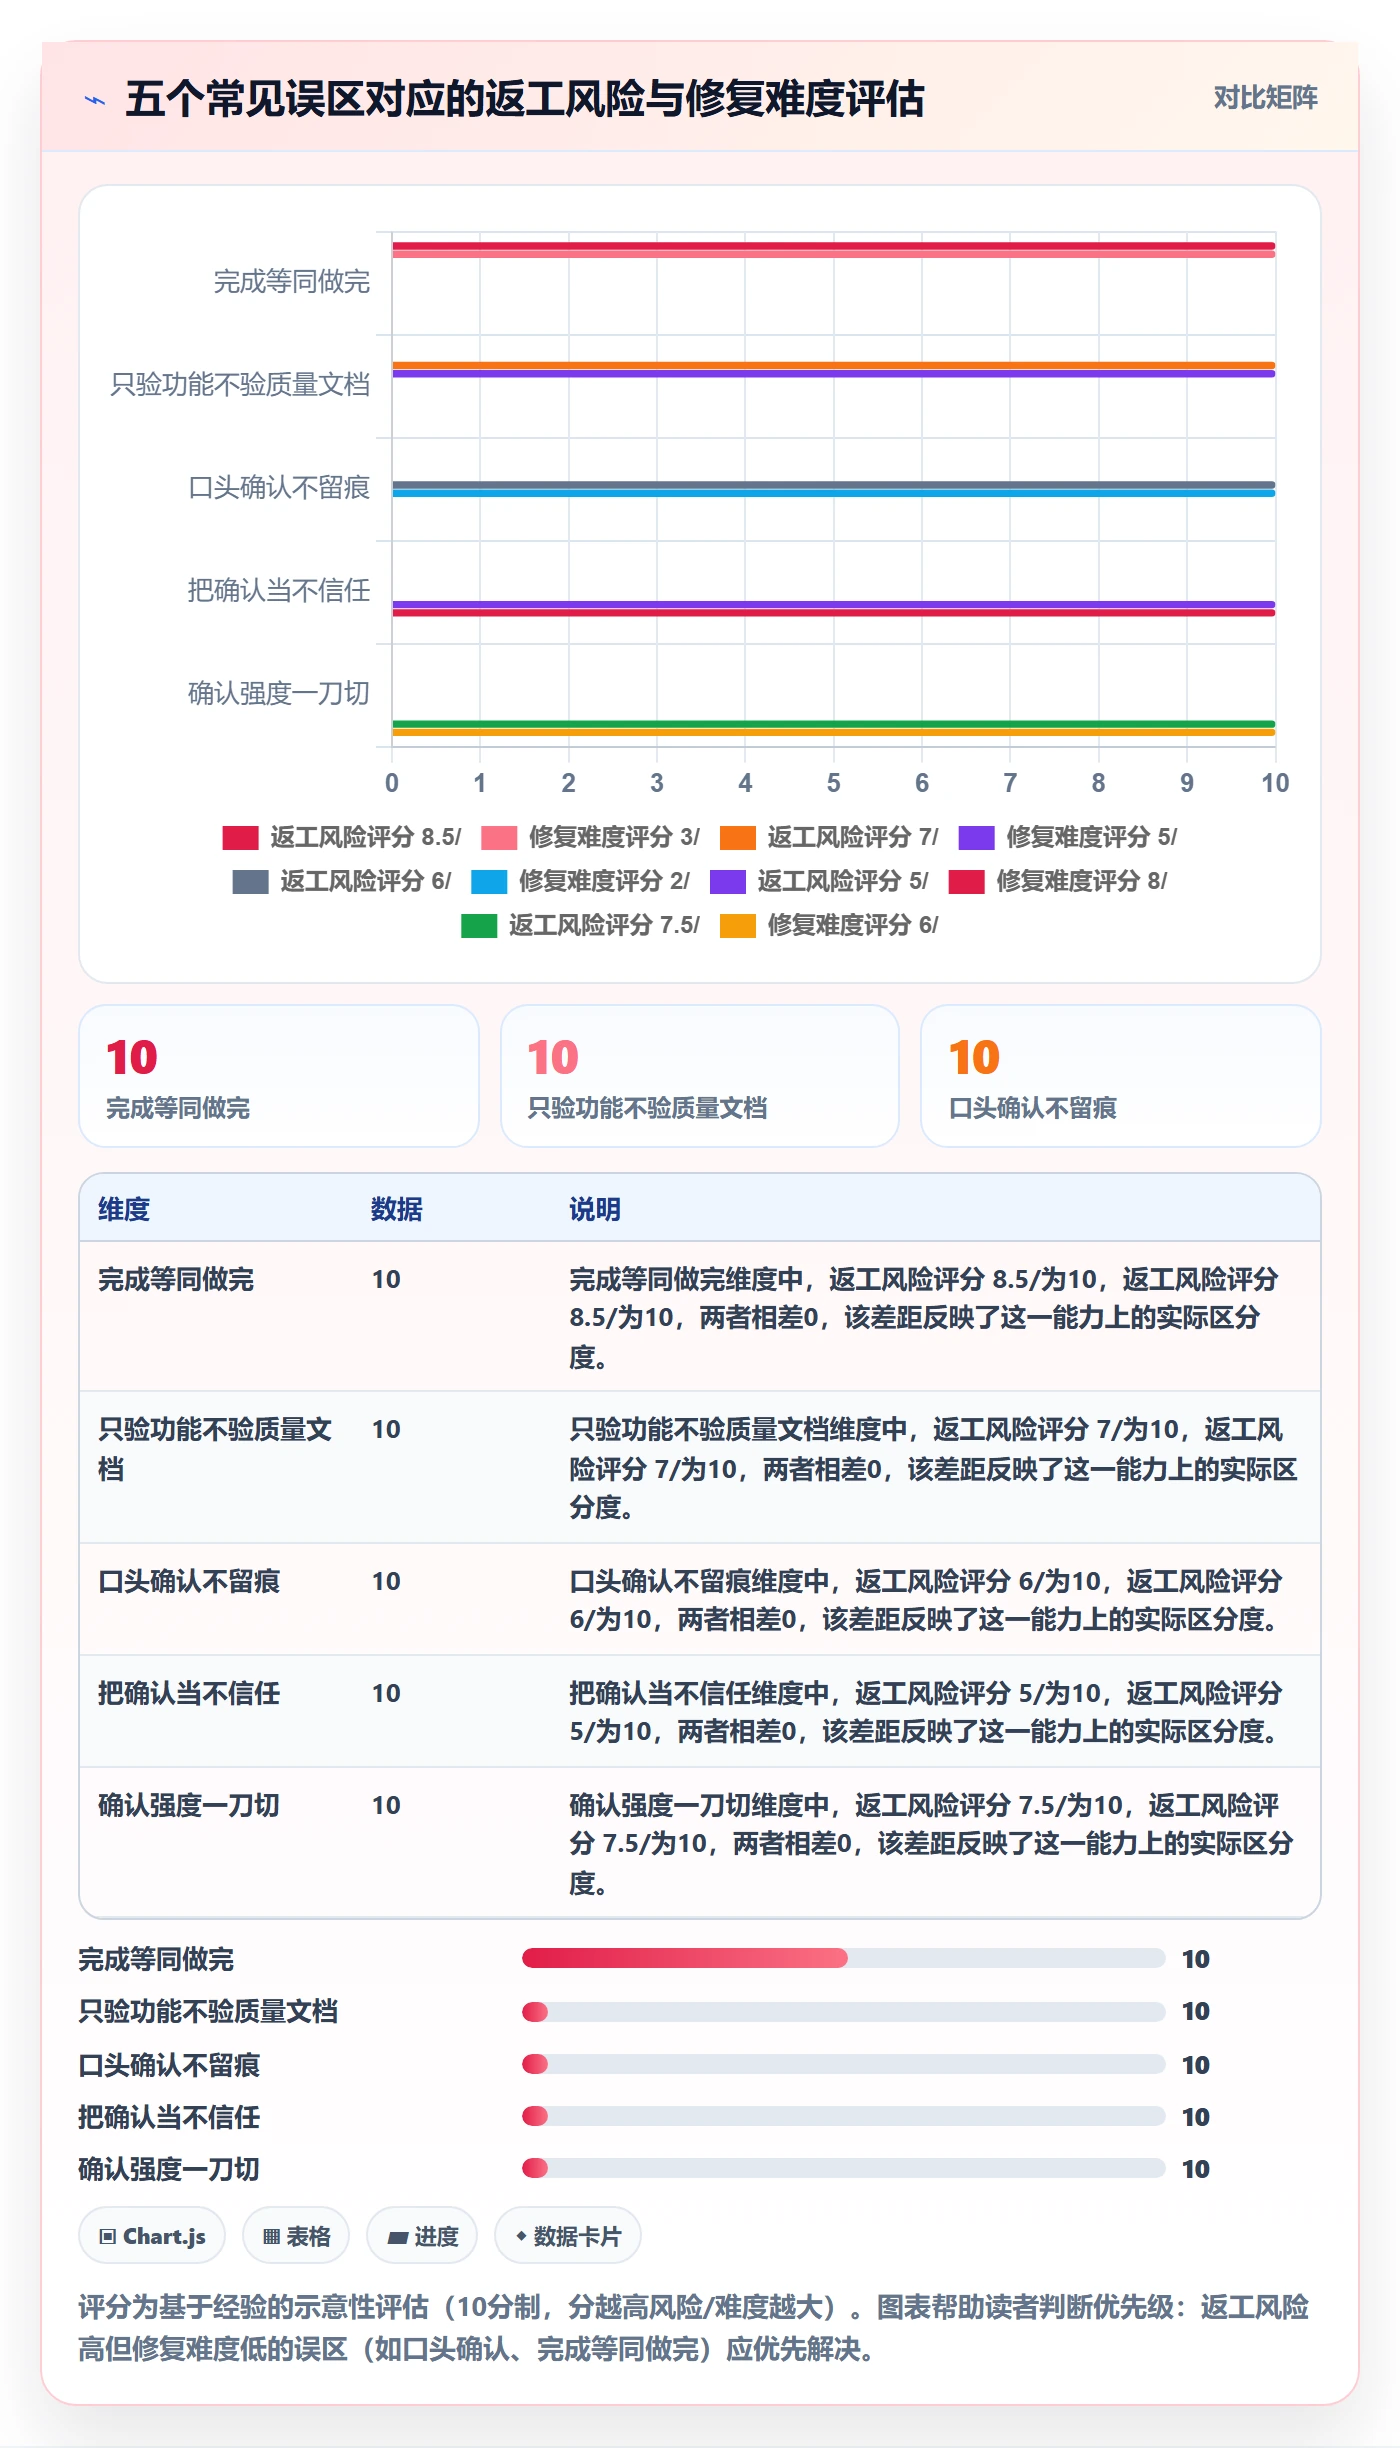Screen dimensions: 1400x2448
Task: Click the 说明 cell in the 把确认当不信任 table row
Action: 934,1712
